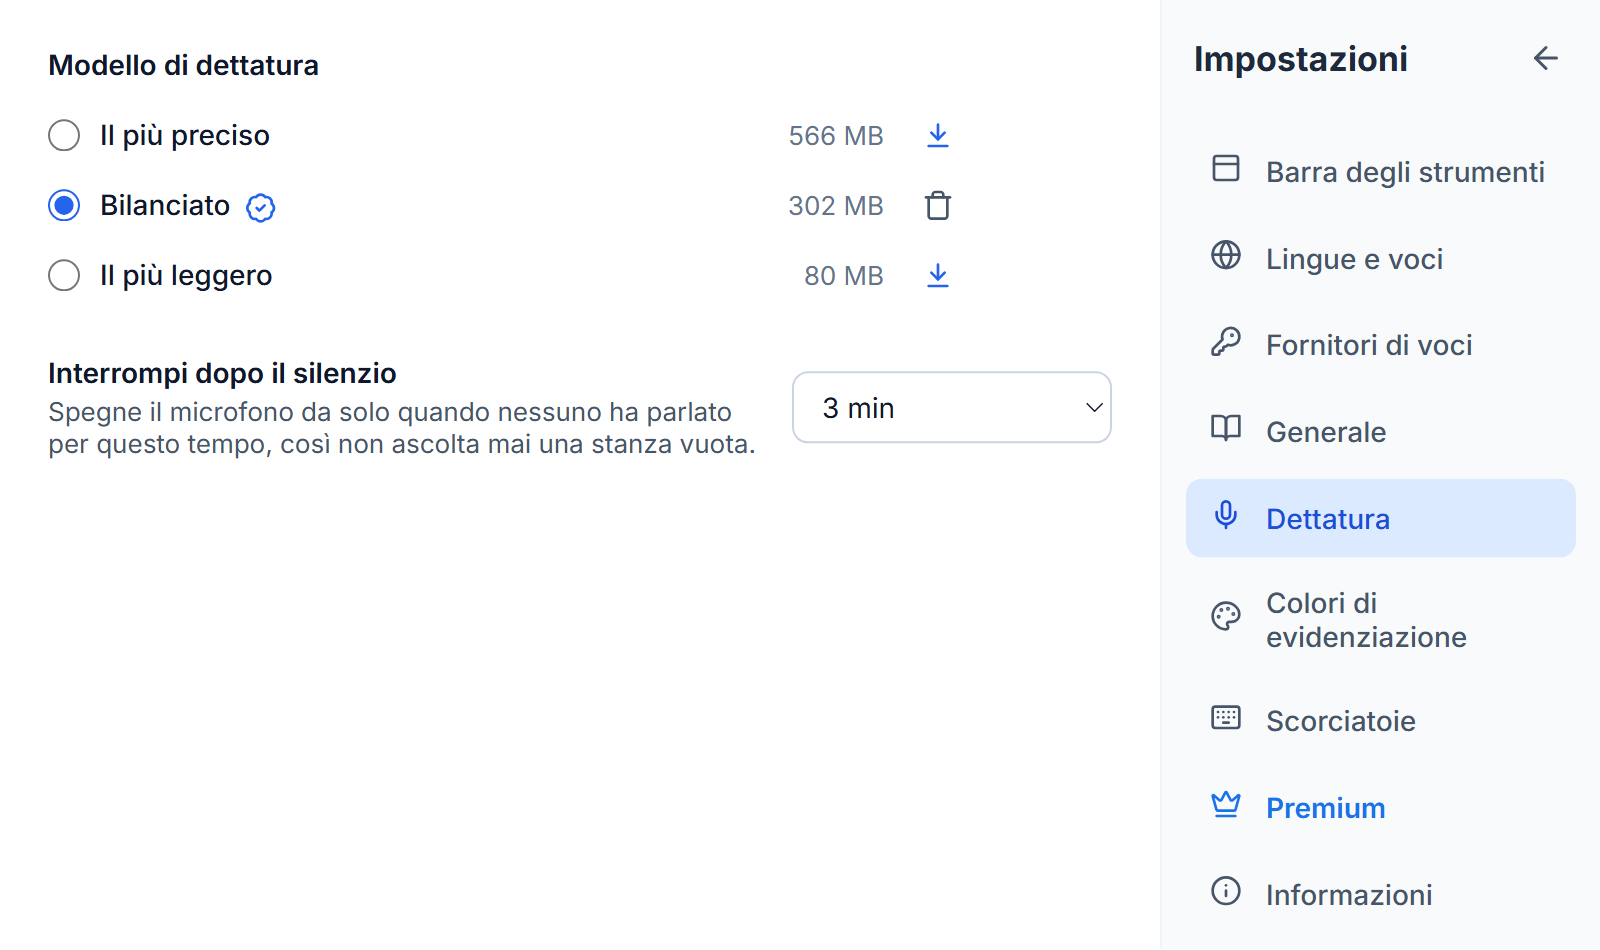Download the 'Il più leggero' model
Viewport: 1600px width, 950px height.
937,275
